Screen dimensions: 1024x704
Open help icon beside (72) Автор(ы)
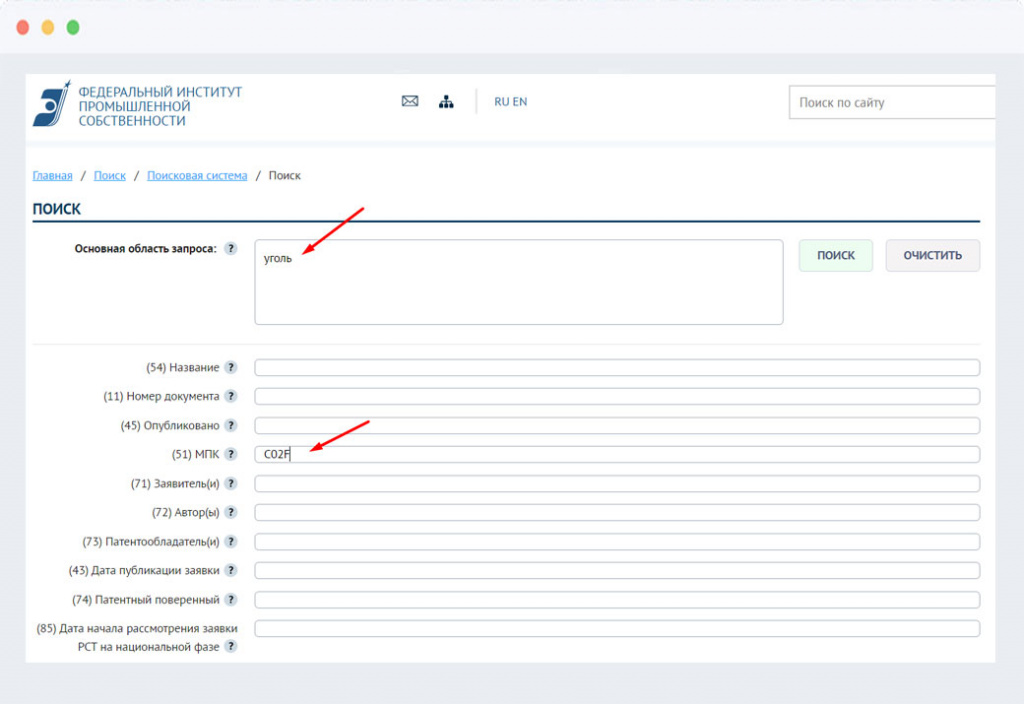pos(231,513)
